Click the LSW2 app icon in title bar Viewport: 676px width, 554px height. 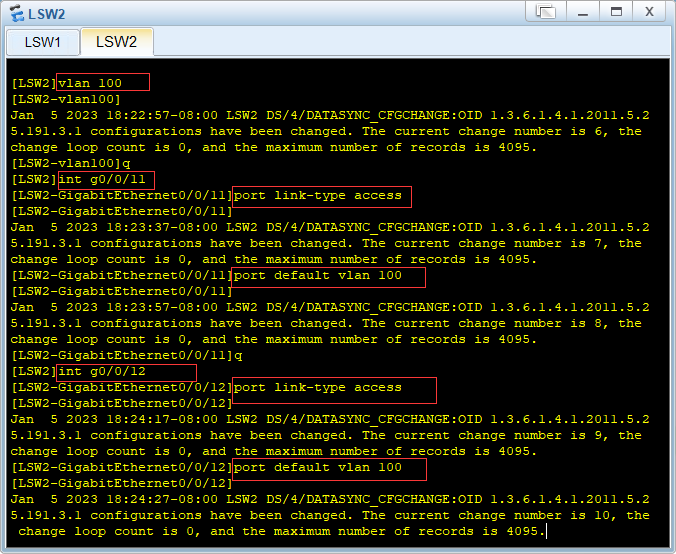point(17,14)
